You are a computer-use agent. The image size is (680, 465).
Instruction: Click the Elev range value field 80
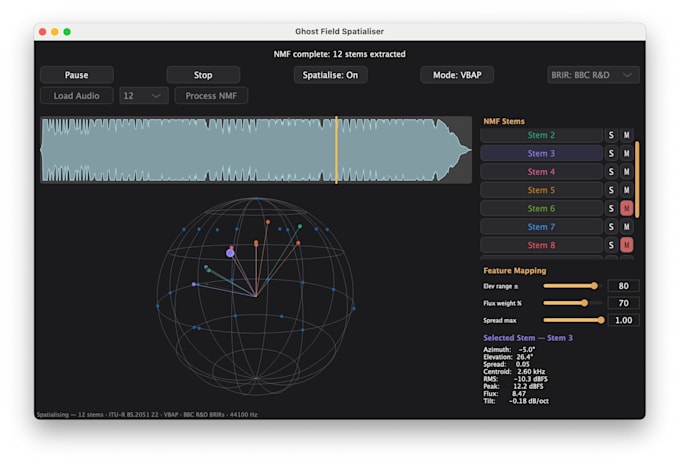click(x=623, y=286)
